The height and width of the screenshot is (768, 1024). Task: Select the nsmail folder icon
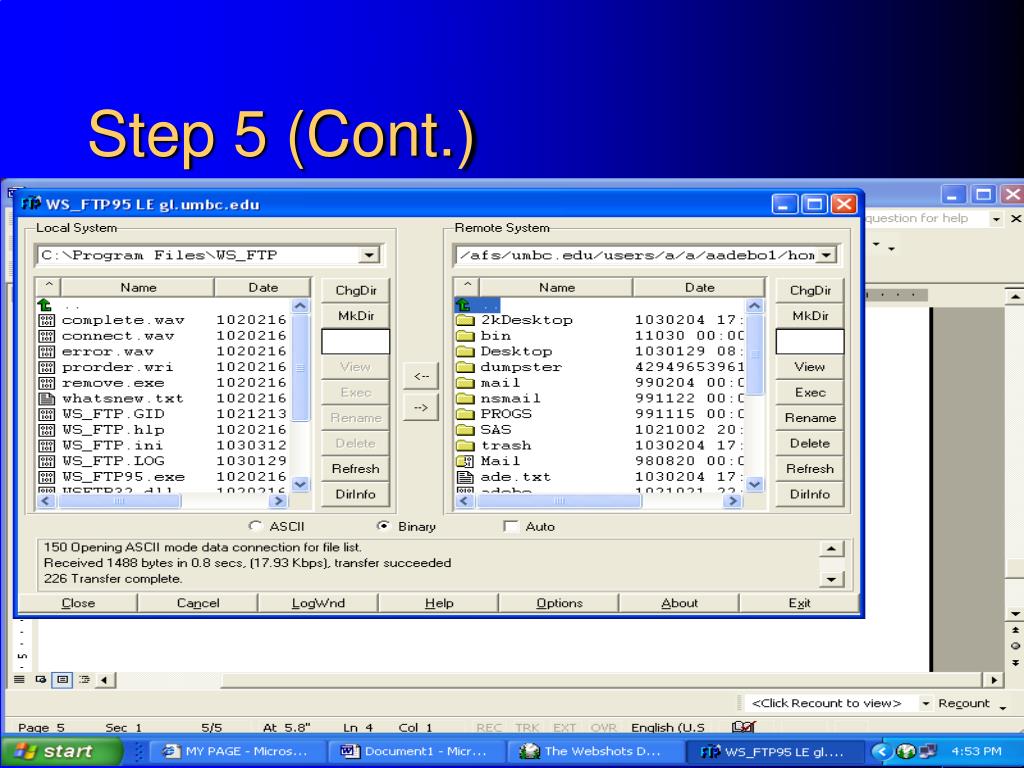[465, 398]
